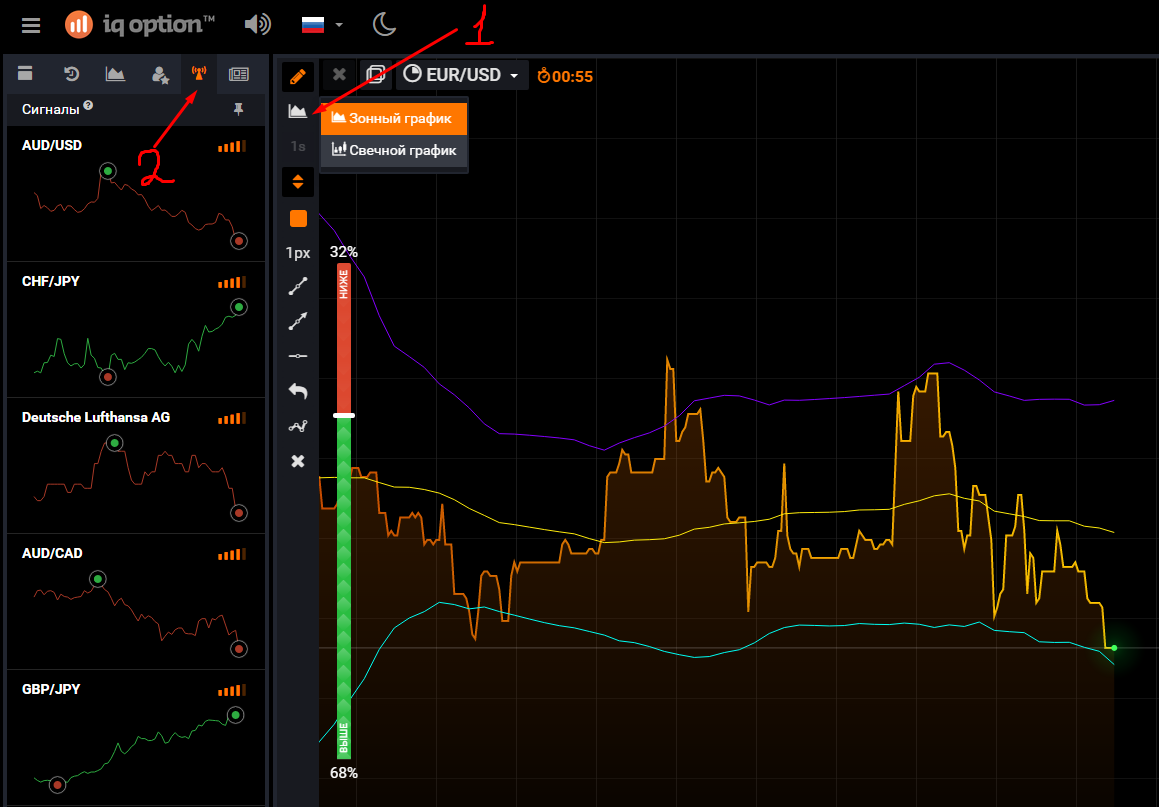Expand the Russian flag language dropdown

[x=323, y=24]
